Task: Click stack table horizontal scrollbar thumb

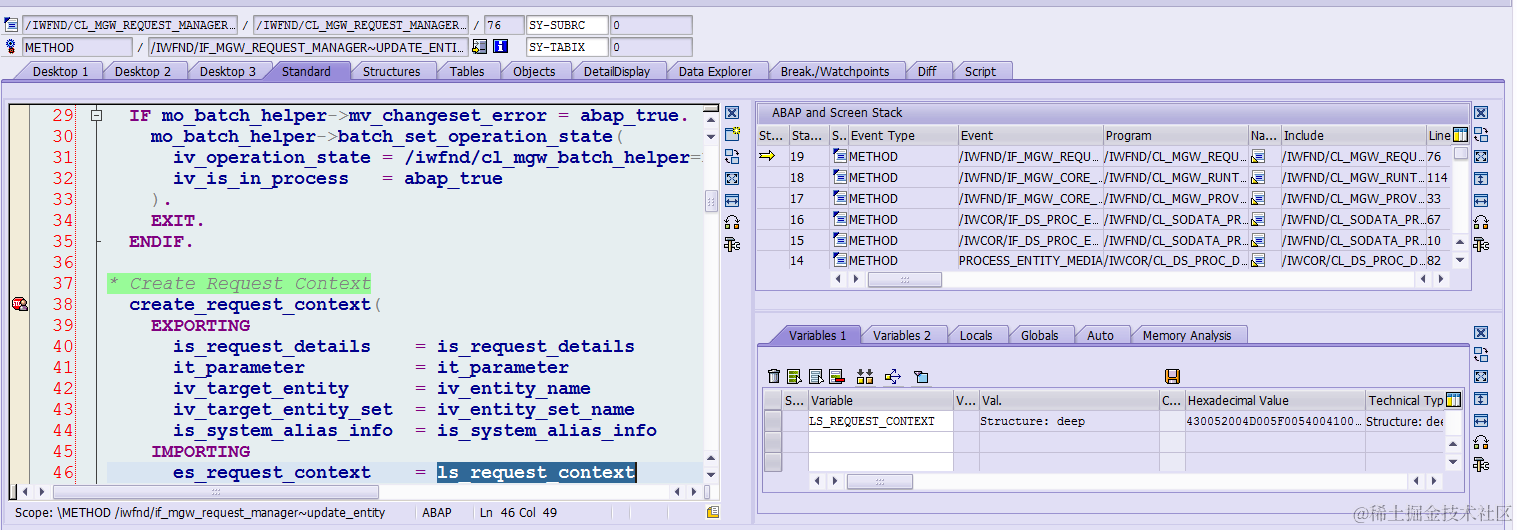Action: (x=904, y=280)
